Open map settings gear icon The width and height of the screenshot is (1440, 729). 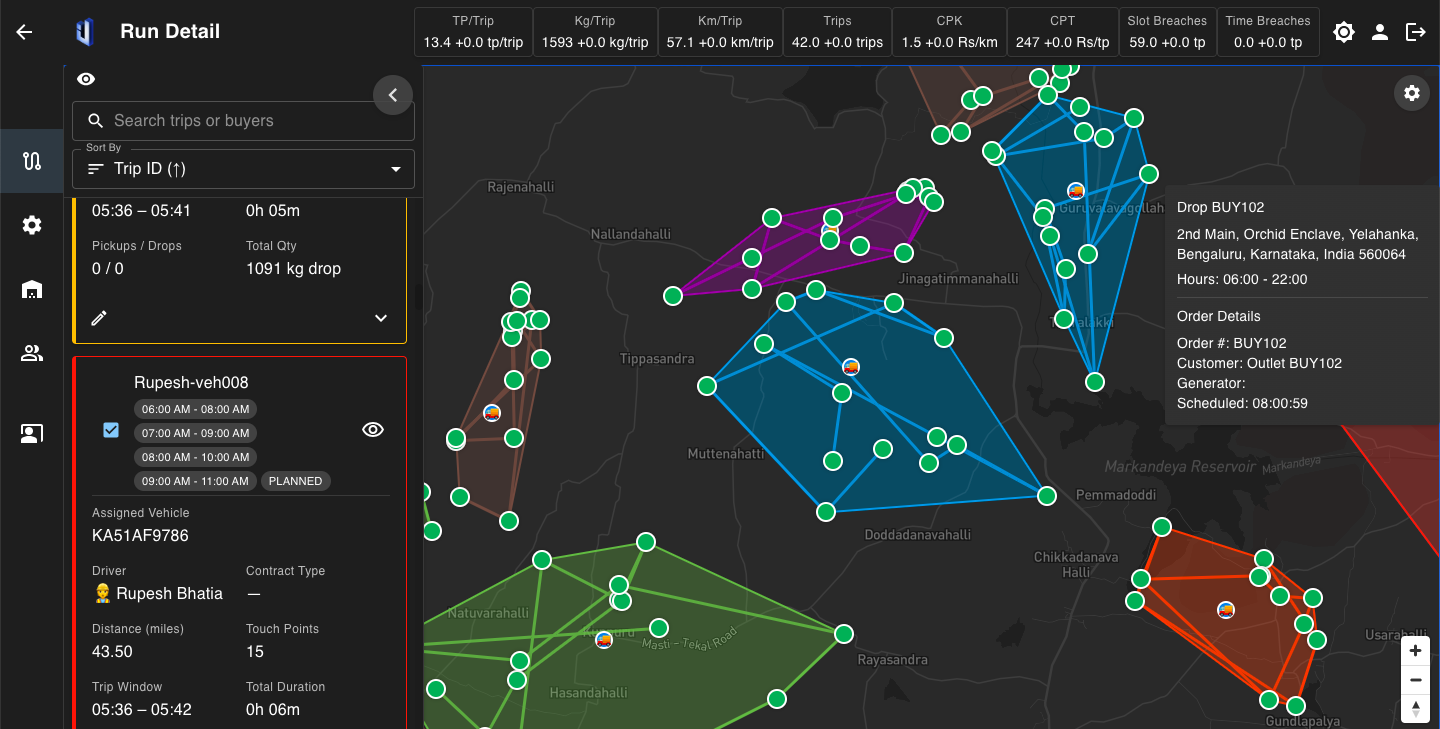[x=1411, y=93]
